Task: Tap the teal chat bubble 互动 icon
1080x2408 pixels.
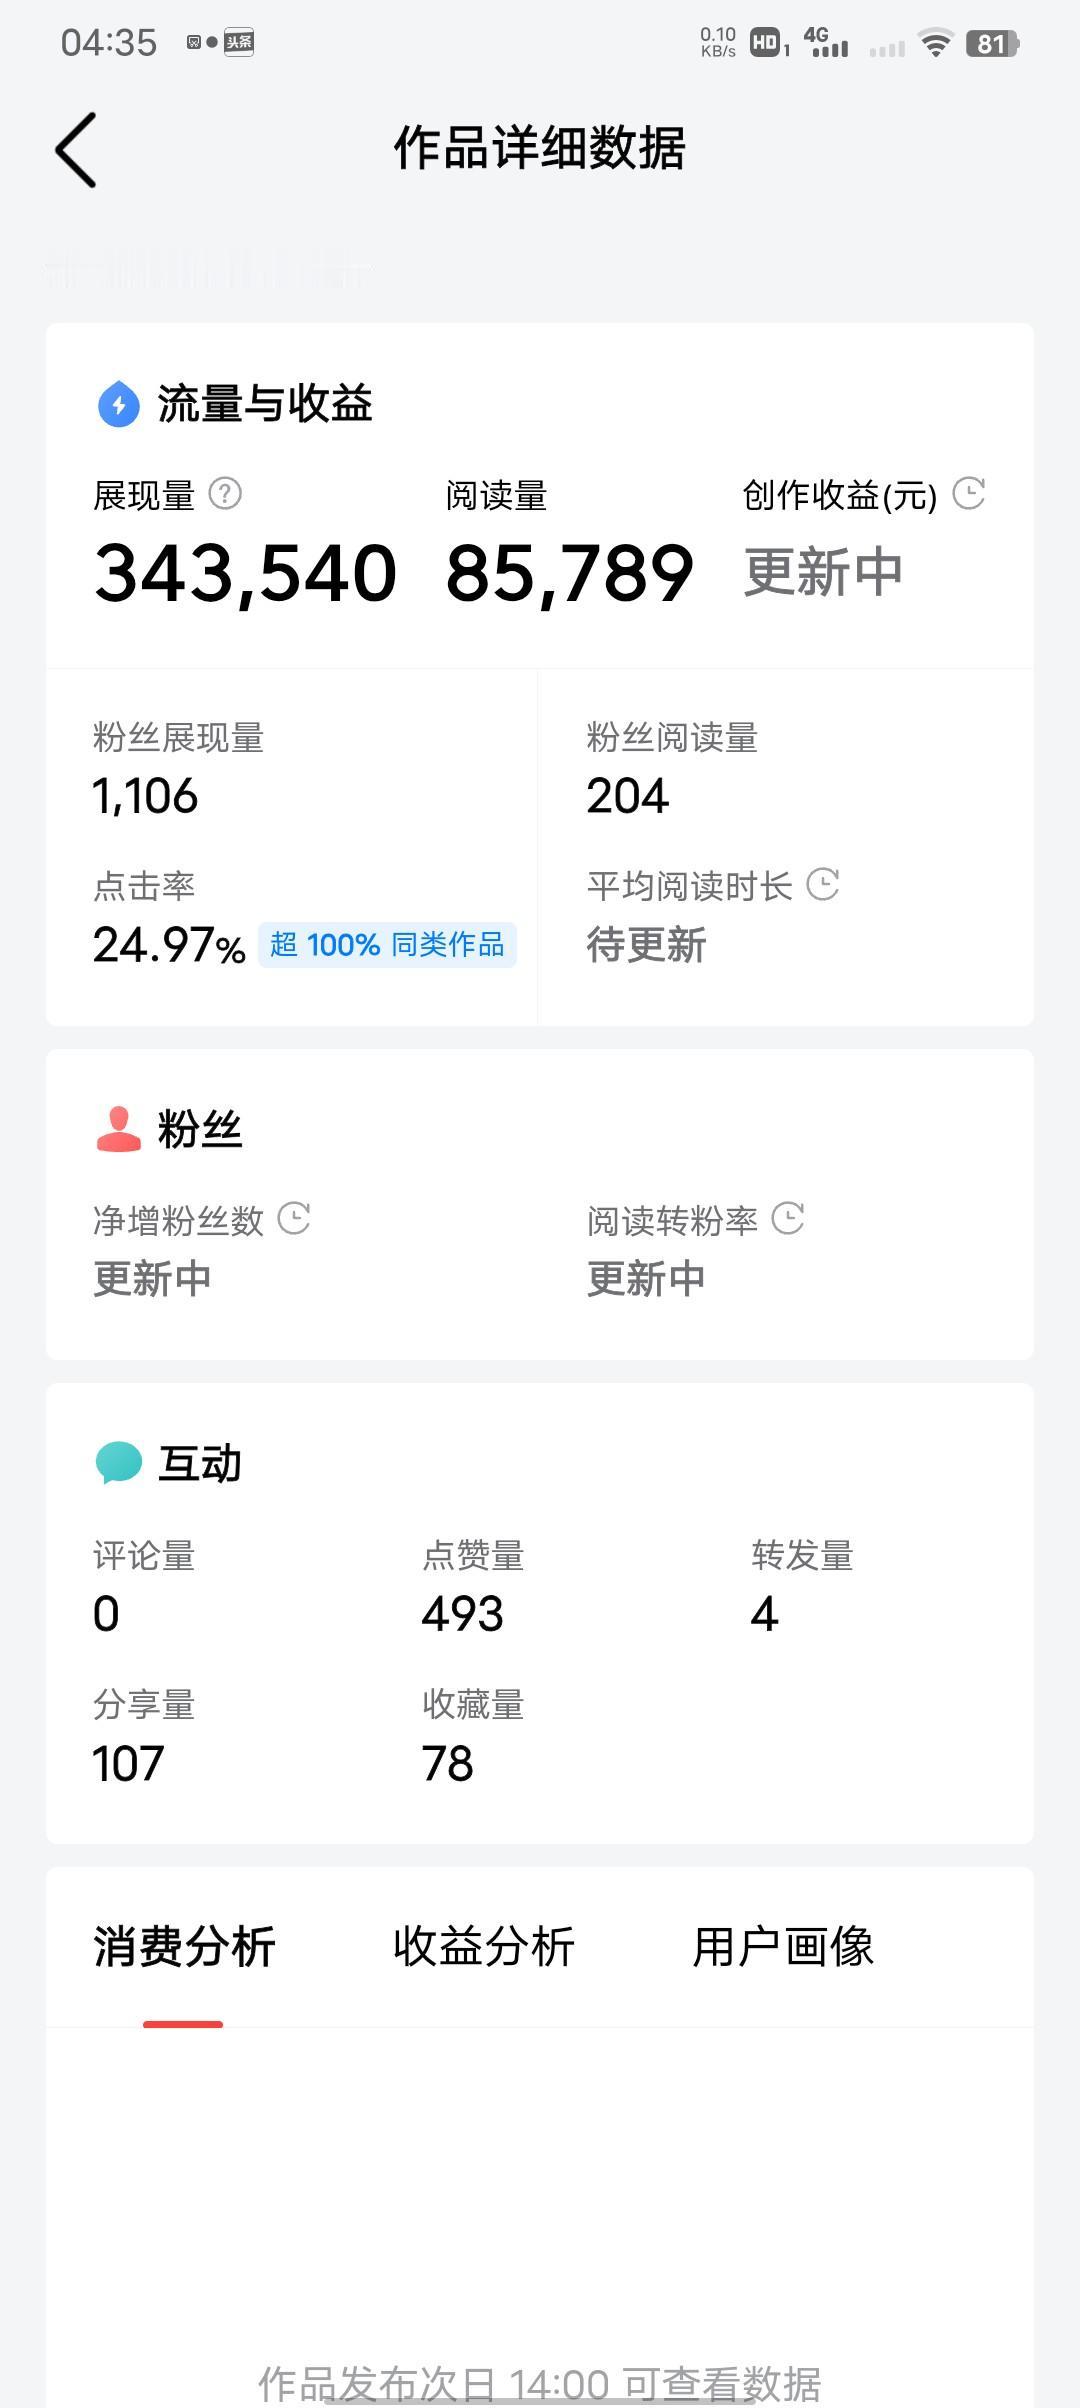Action: 119,1463
